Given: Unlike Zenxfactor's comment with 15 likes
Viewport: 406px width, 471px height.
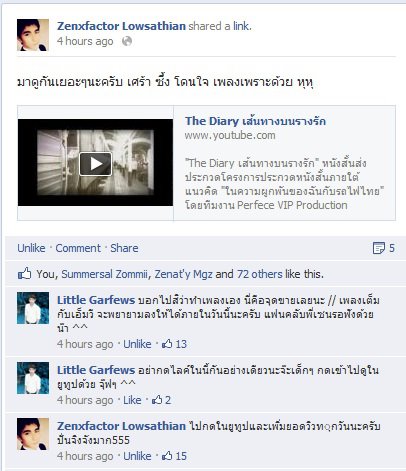Looking at the screenshot, I should 137,456.
